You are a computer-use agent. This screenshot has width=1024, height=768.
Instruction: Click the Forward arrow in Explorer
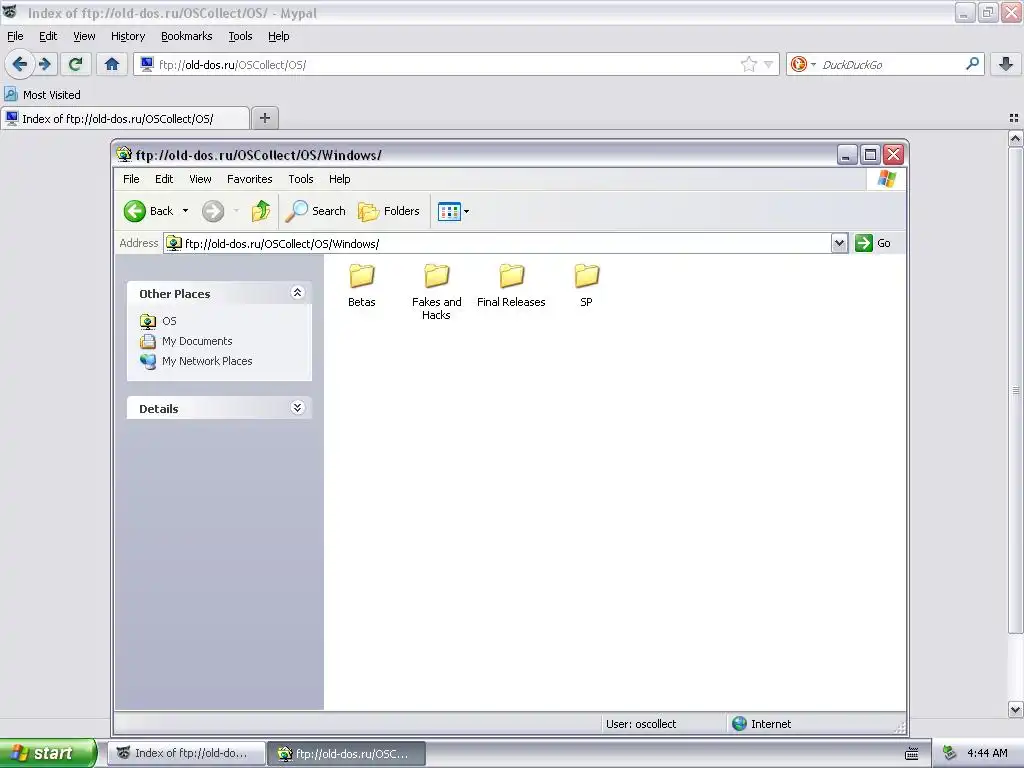(x=213, y=211)
